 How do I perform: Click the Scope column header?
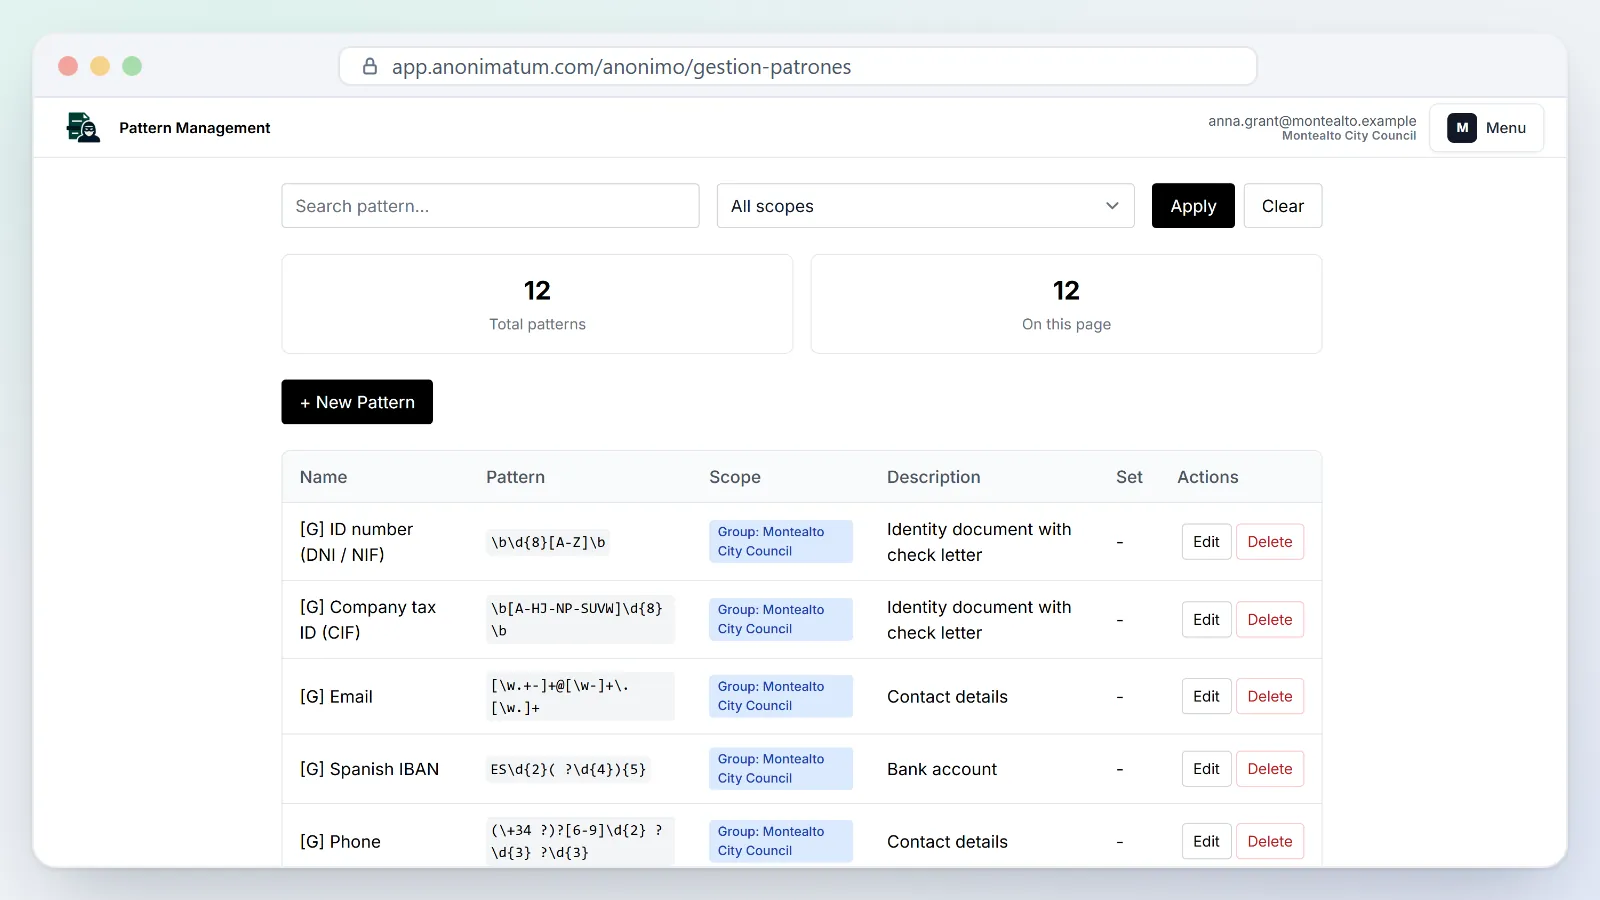(x=735, y=477)
